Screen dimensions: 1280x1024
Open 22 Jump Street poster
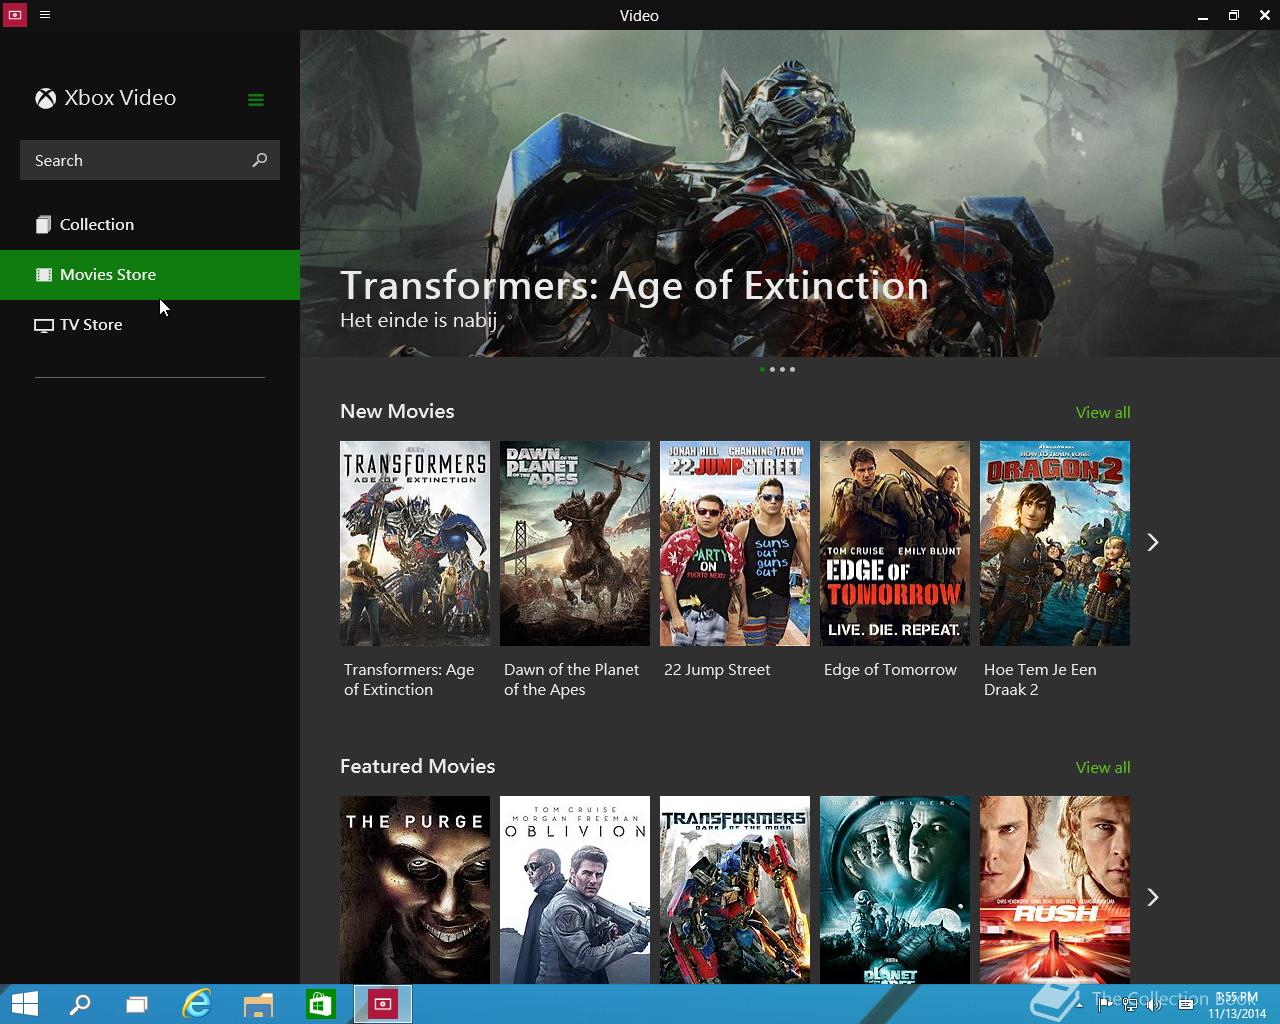click(735, 543)
